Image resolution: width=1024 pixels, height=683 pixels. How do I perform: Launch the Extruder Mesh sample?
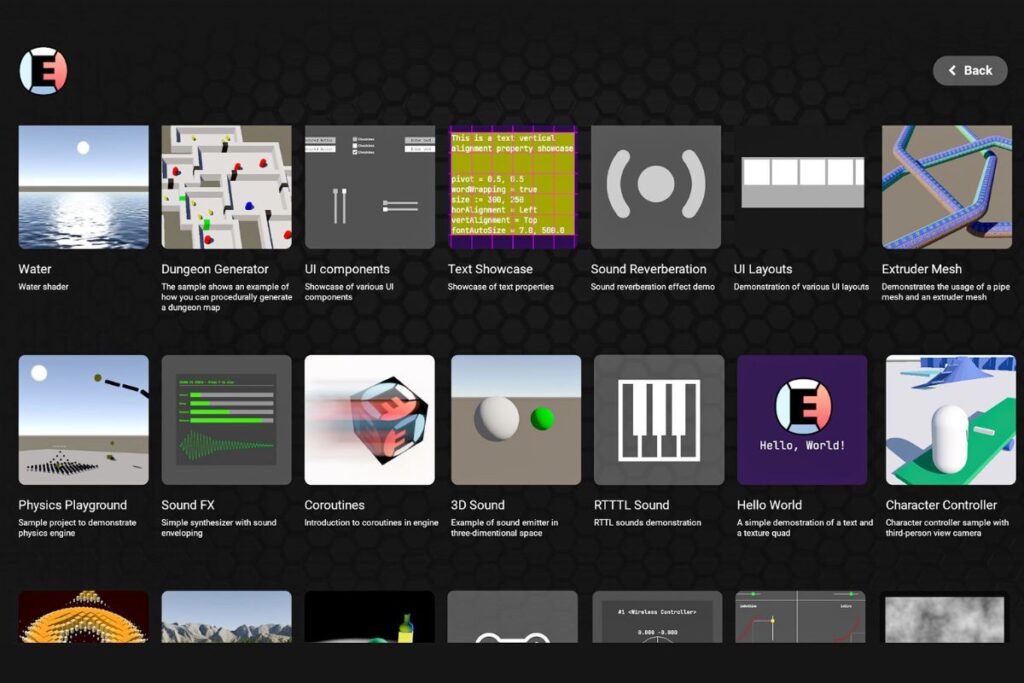click(x=946, y=187)
